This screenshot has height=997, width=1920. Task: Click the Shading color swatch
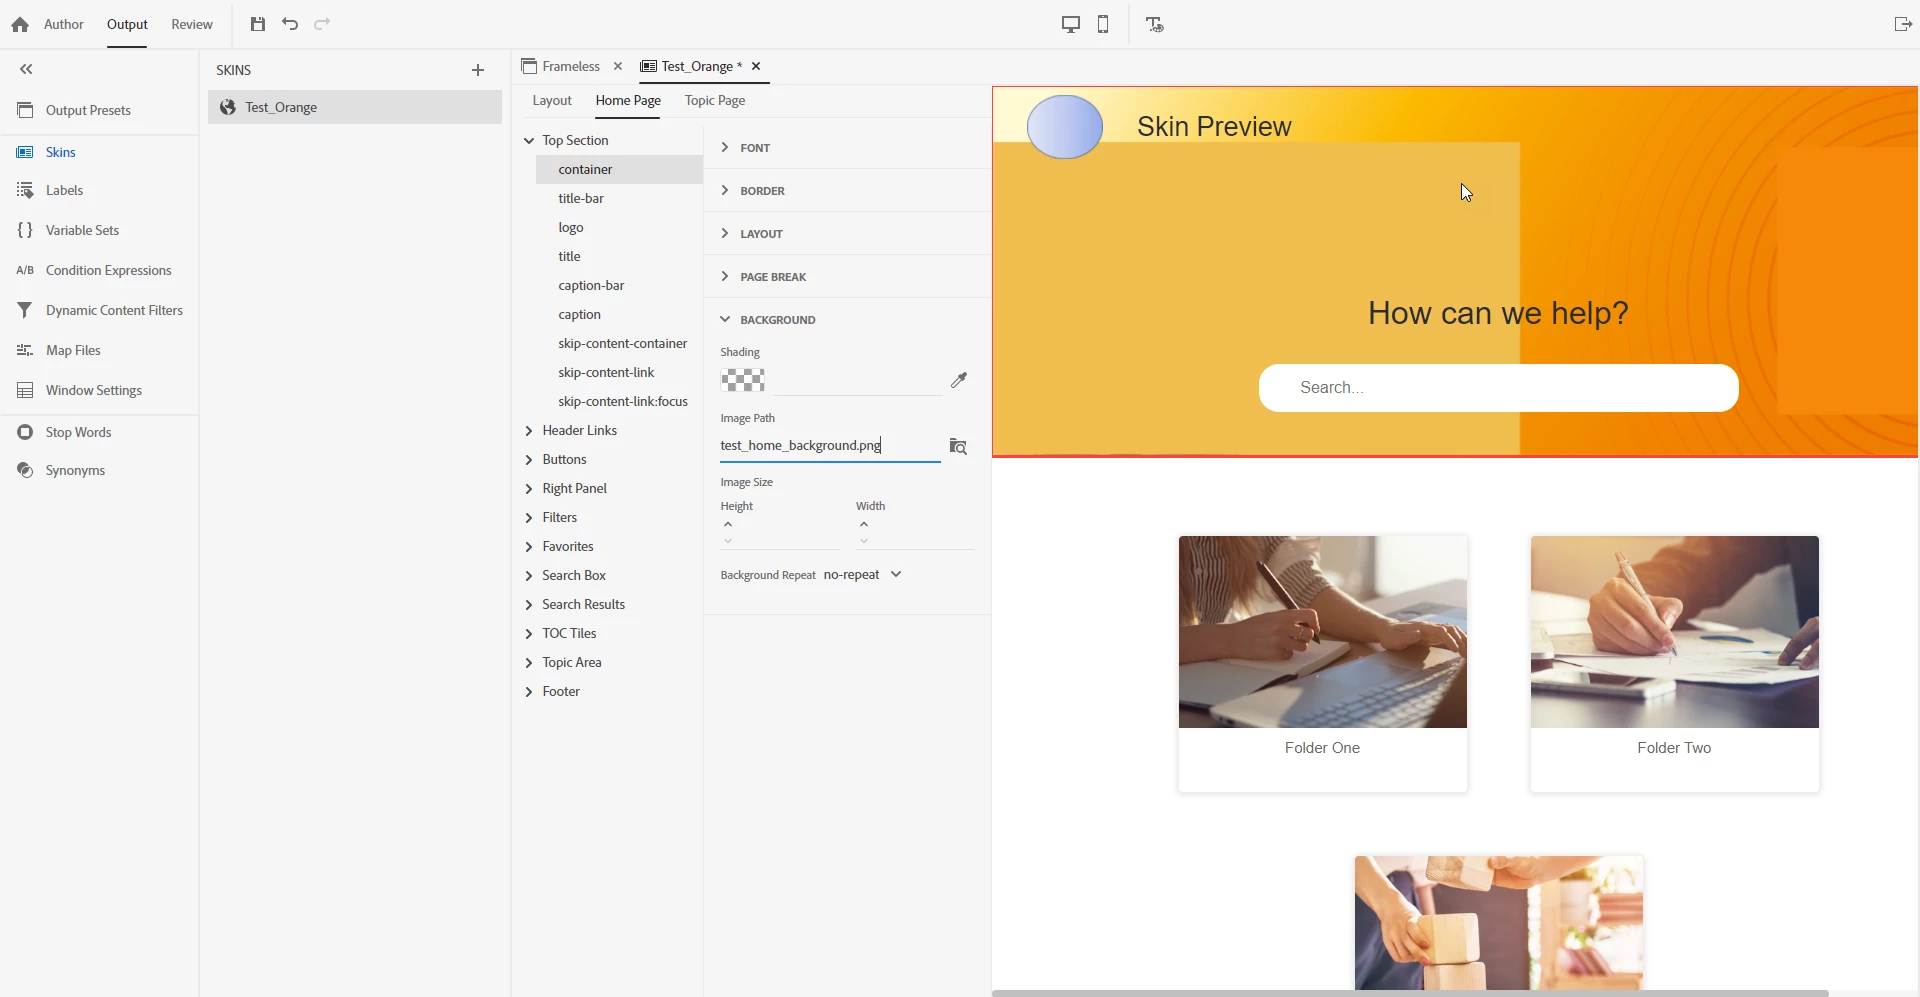coord(743,380)
